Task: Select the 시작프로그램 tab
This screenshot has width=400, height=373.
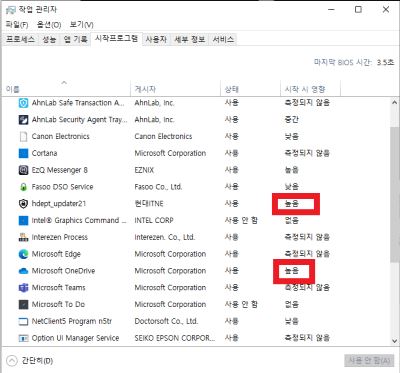Action: [x=116, y=38]
